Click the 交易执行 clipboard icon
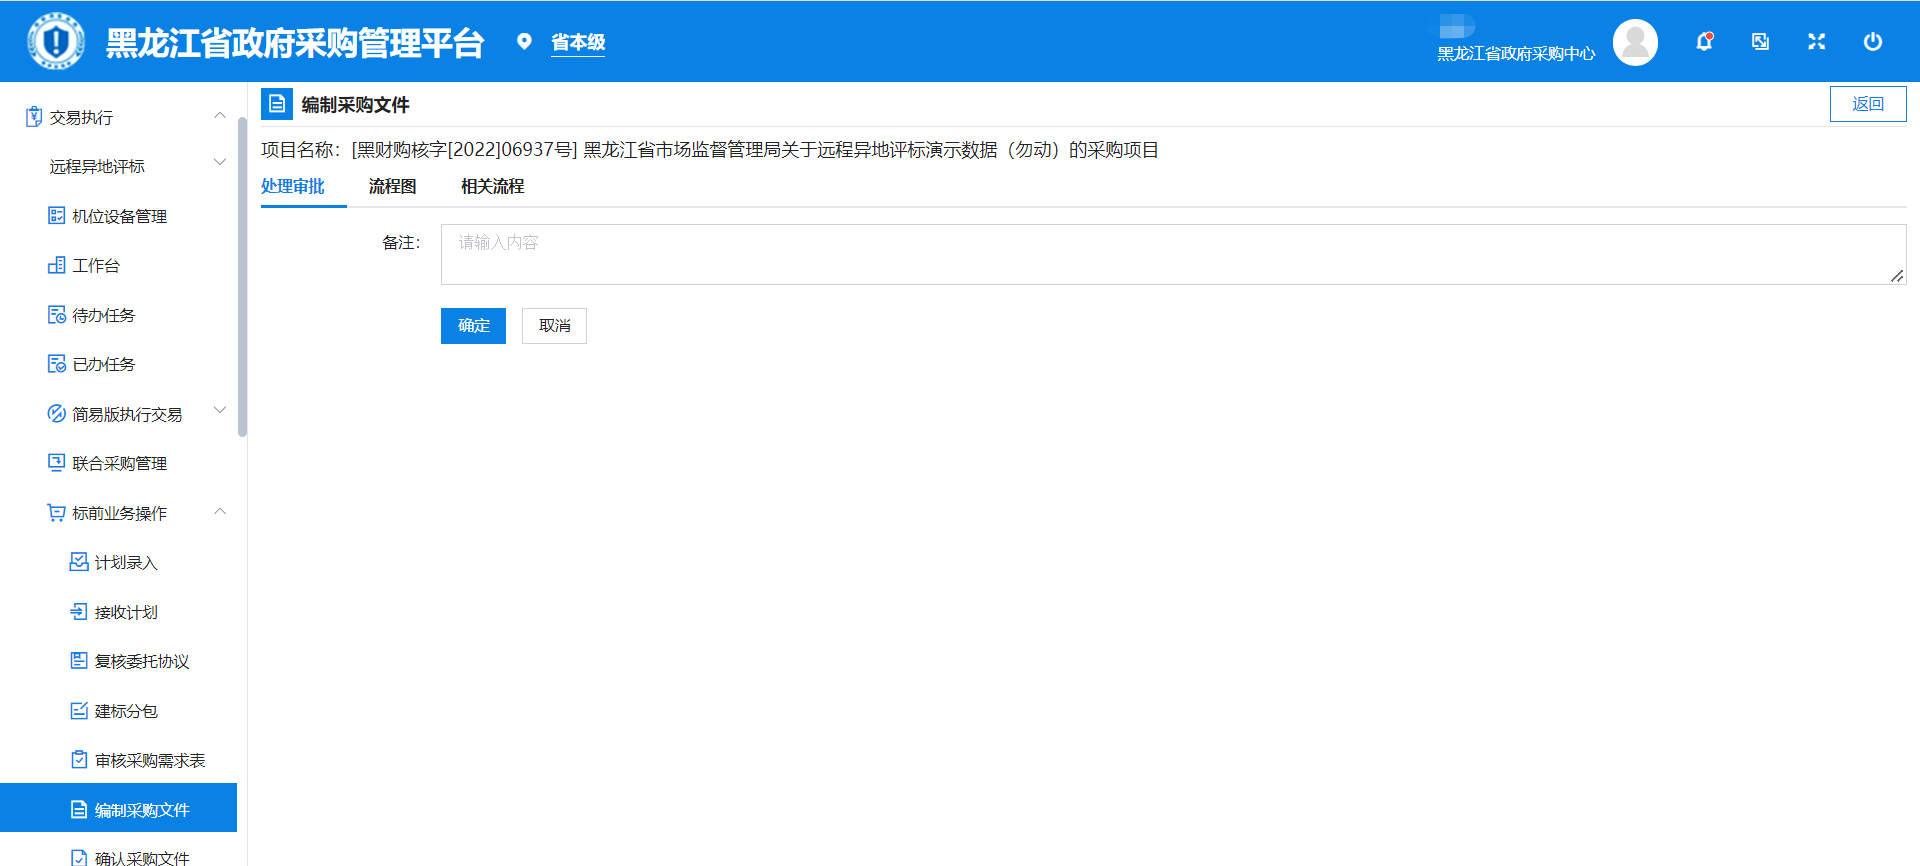Screen dimensions: 1920x866 click(x=34, y=117)
